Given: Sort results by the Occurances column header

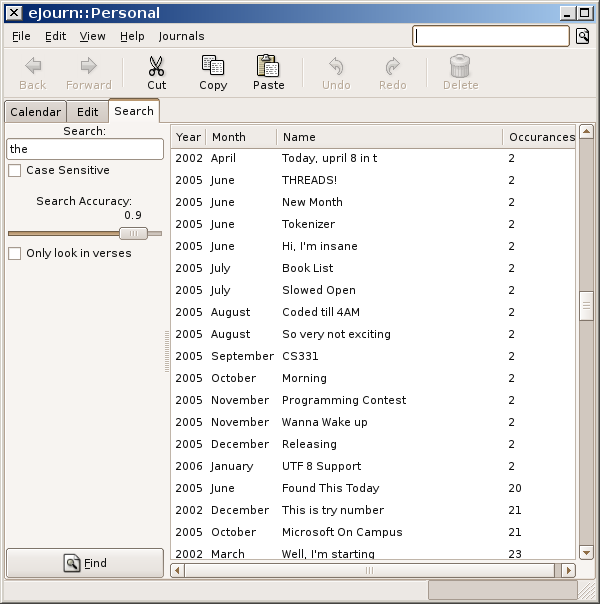Looking at the screenshot, I should (x=540, y=137).
